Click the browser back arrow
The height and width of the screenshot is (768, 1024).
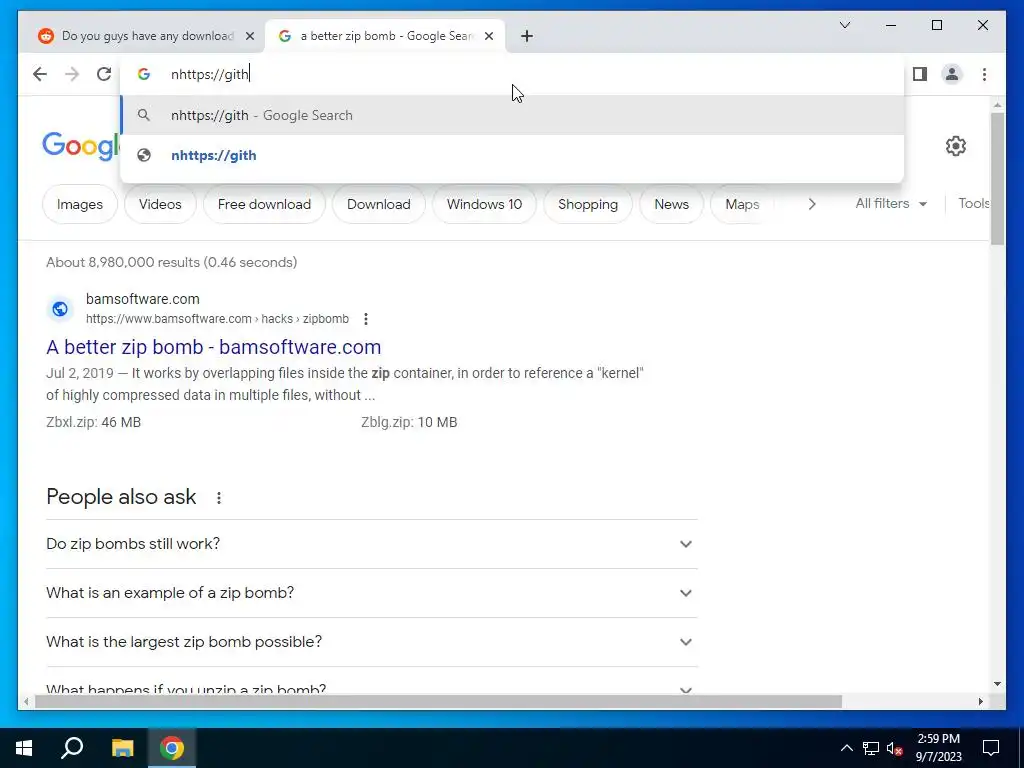(x=40, y=74)
